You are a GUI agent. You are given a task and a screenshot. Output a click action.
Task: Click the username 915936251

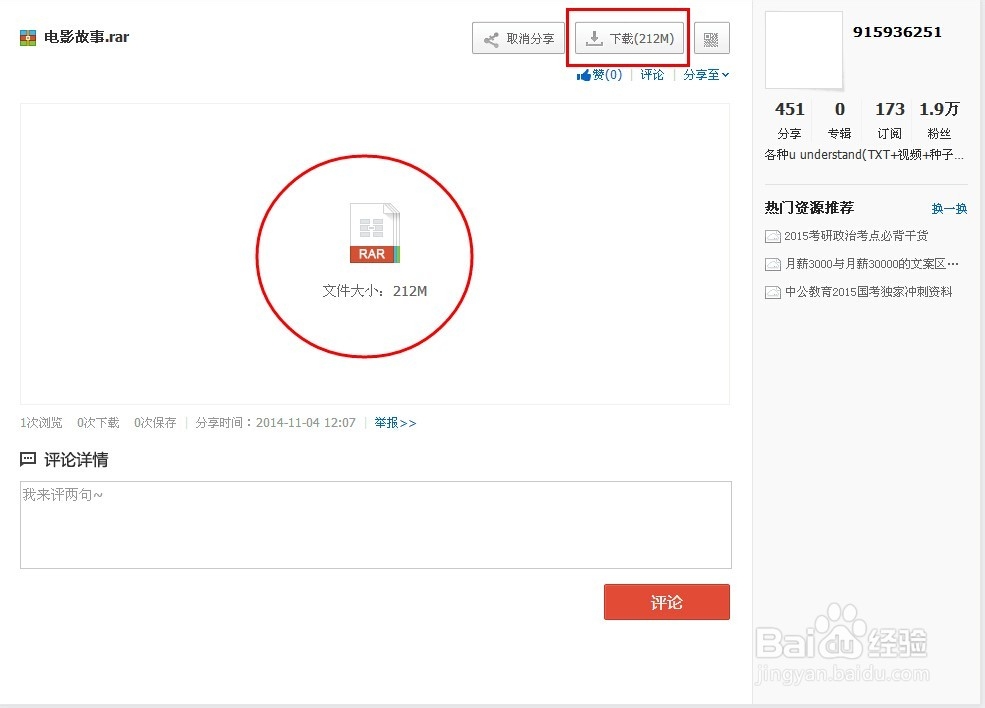pos(897,33)
